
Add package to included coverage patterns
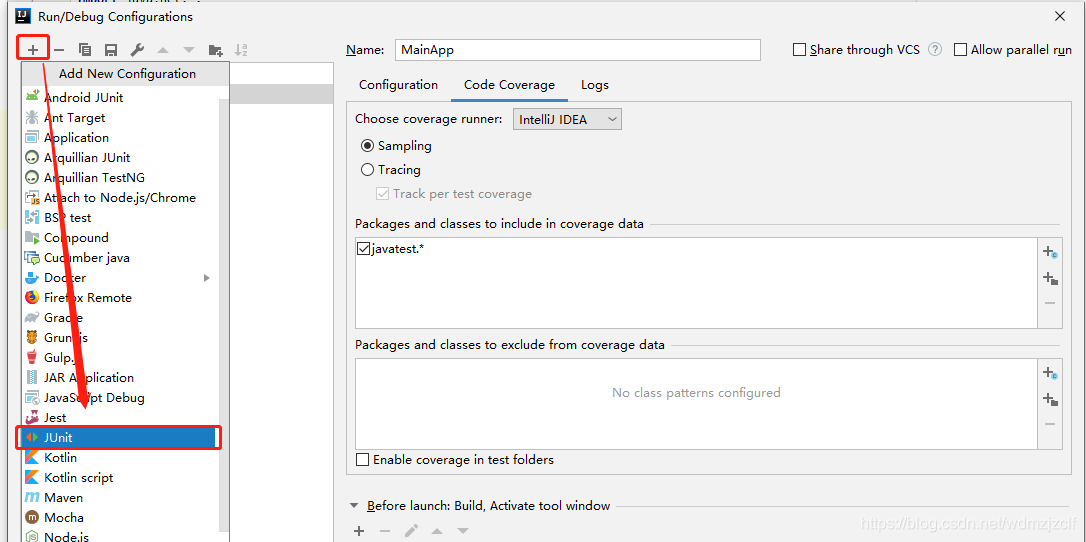click(x=1050, y=278)
